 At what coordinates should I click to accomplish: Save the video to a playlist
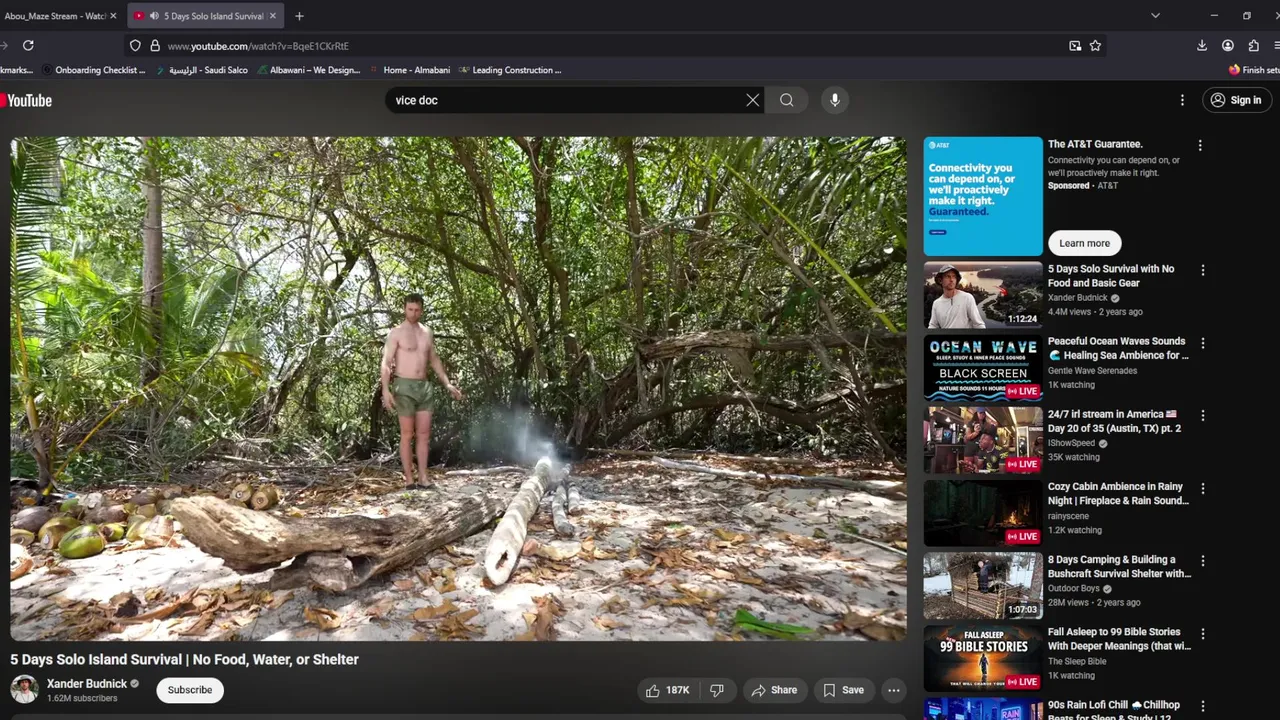pos(843,690)
